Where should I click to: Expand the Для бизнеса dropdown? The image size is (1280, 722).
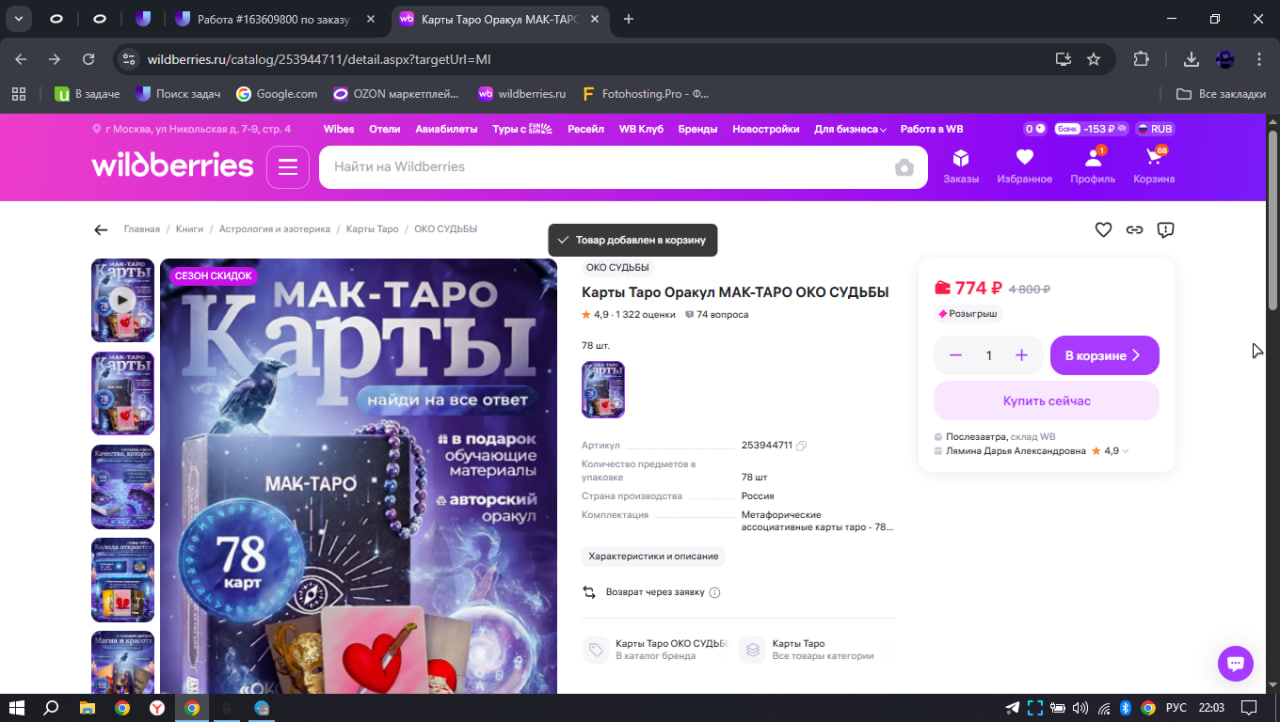pyautogui.click(x=850, y=129)
